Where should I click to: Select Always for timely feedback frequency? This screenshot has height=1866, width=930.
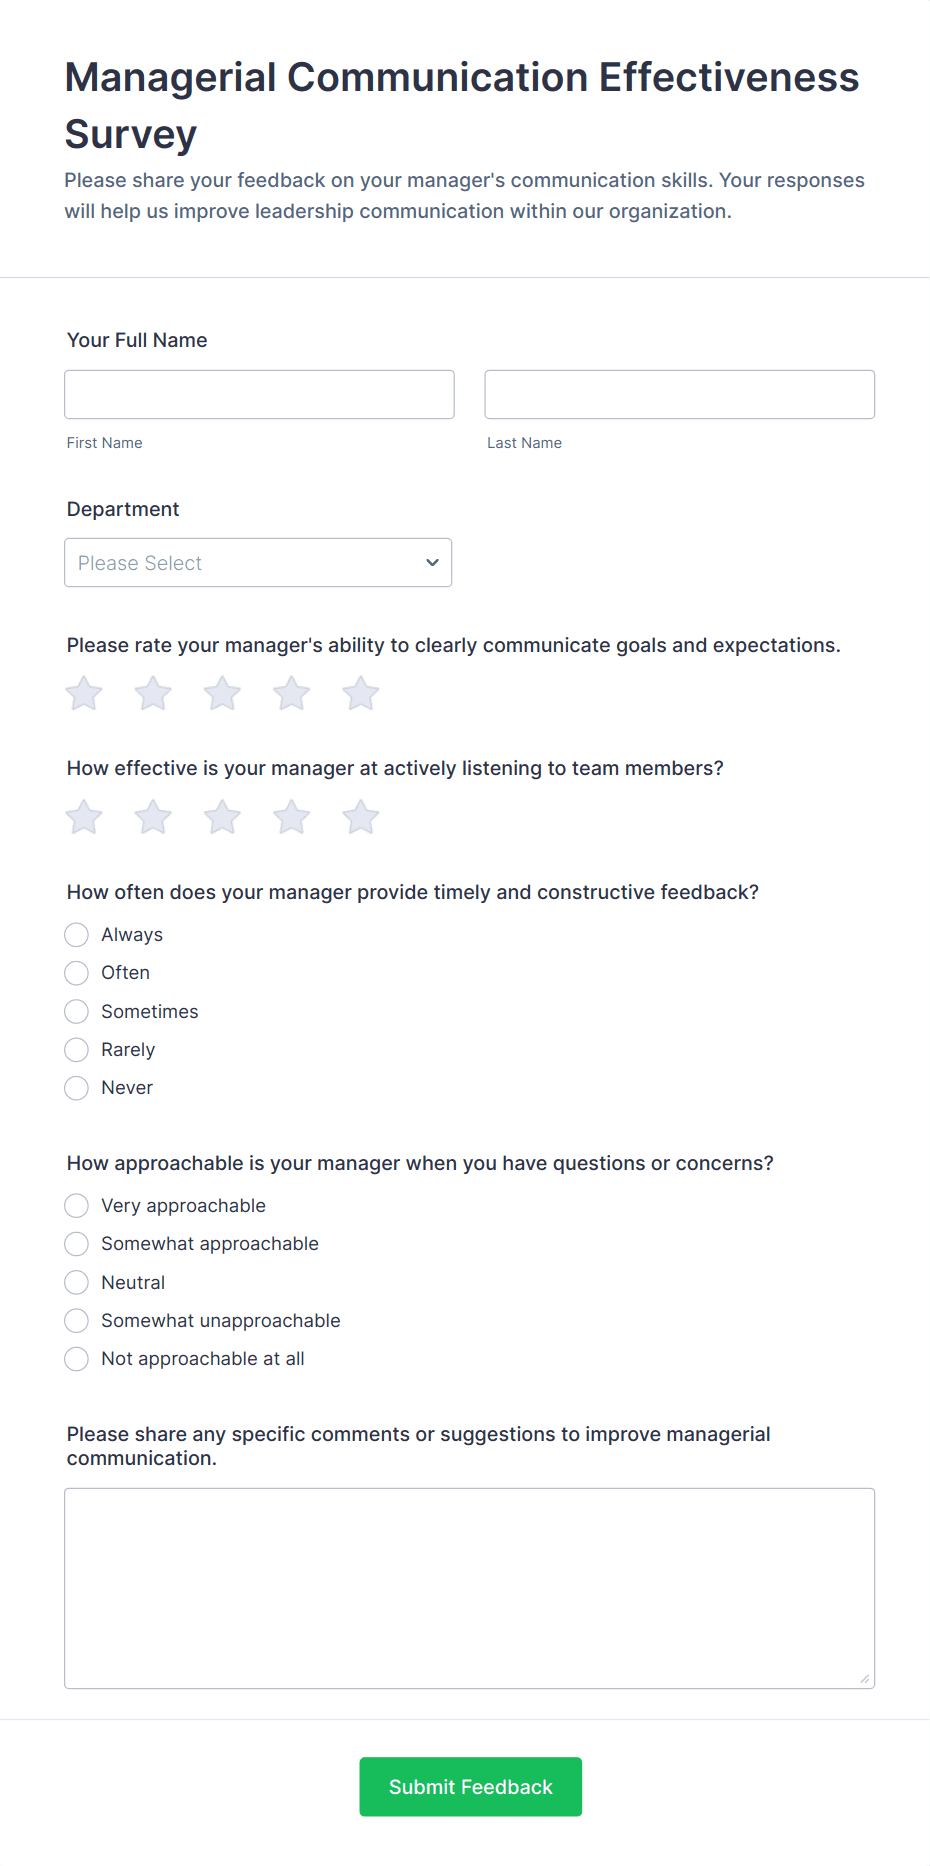(76, 934)
